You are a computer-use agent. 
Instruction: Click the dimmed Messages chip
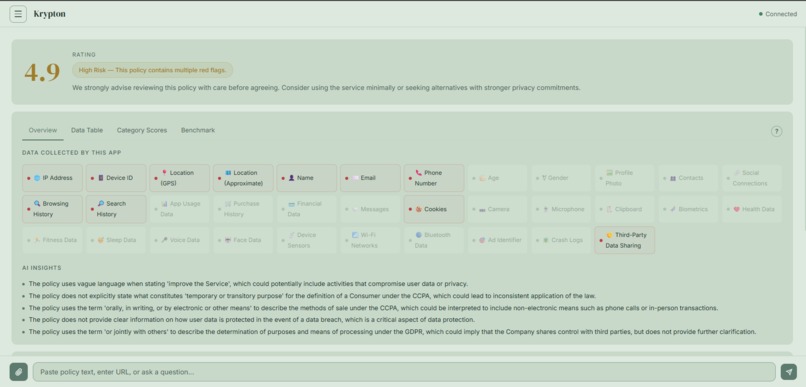tap(370, 209)
